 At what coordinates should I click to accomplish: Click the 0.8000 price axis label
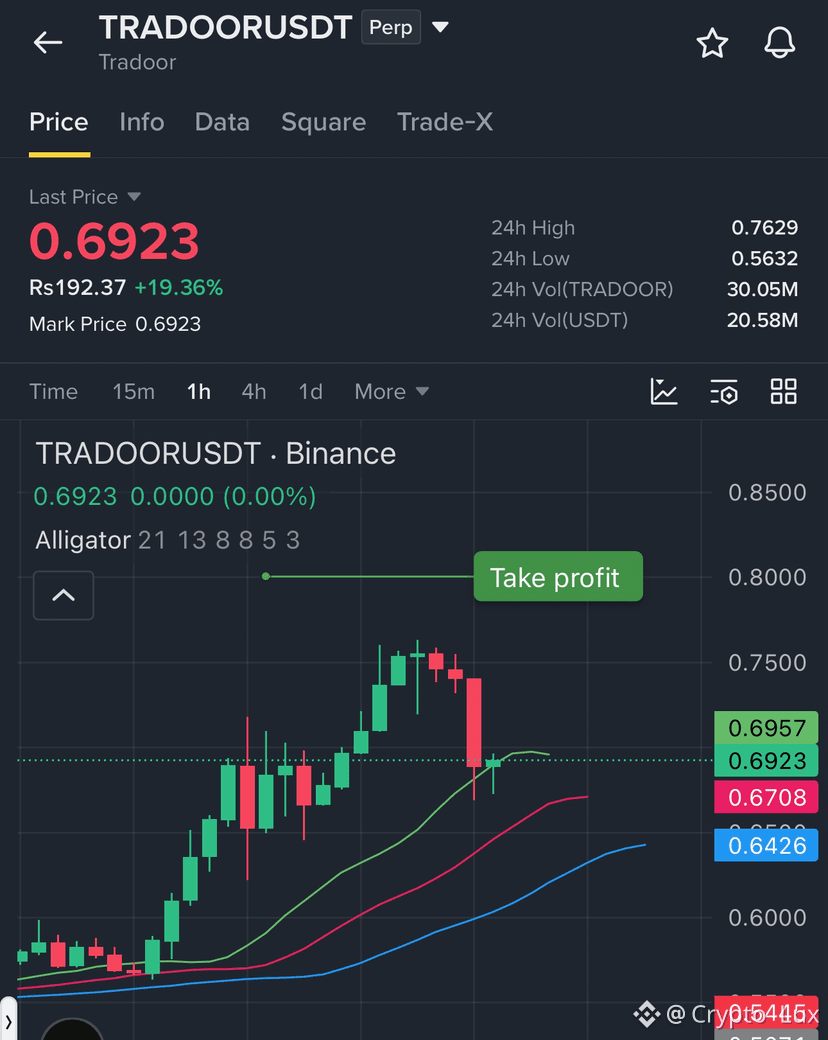point(767,577)
